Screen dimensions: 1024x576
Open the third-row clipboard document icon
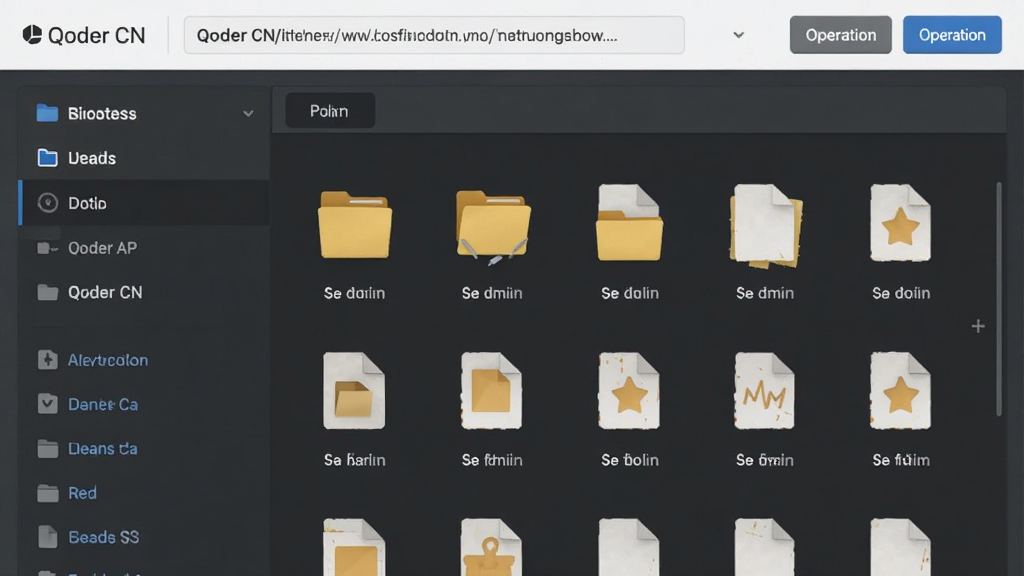tap(491, 547)
